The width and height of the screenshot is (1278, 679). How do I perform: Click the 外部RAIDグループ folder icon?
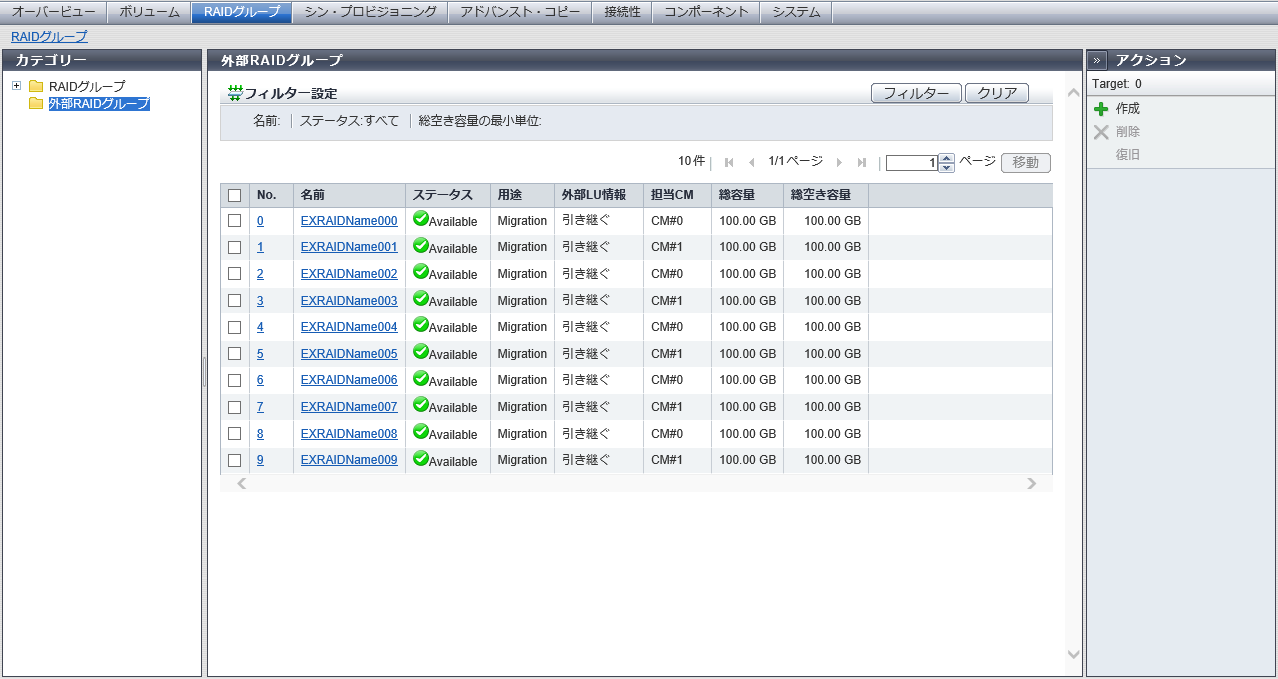click(x=36, y=104)
